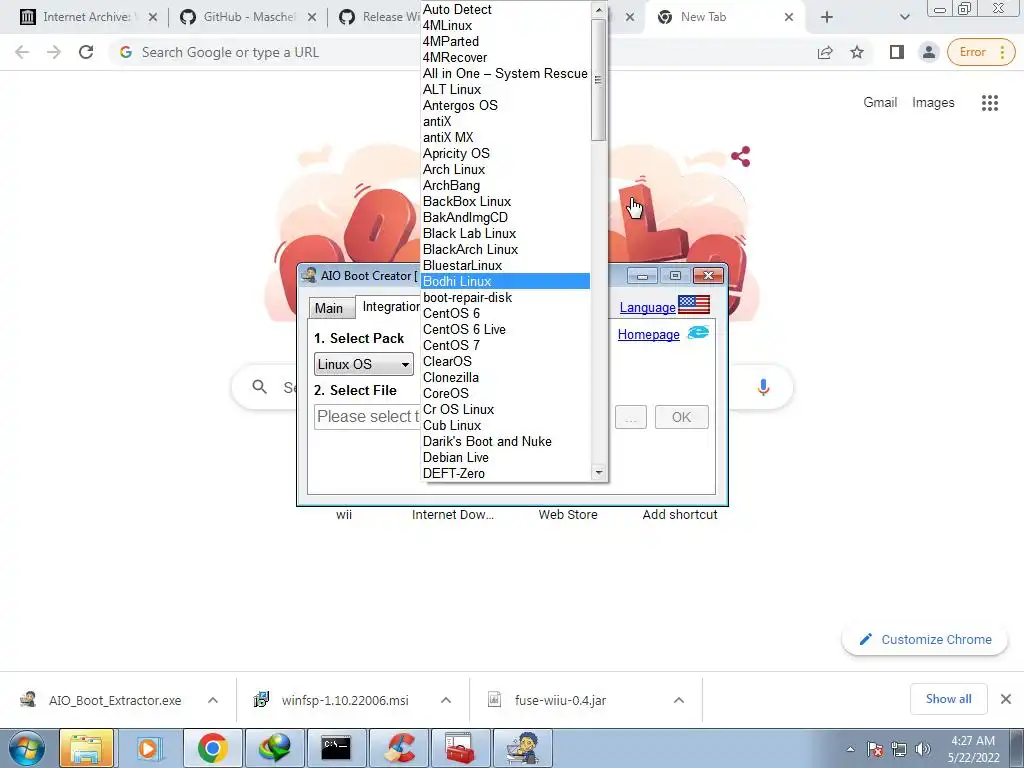Open a new tab with plus button
Screen dimensions: 1024x768
click(827, 17)
